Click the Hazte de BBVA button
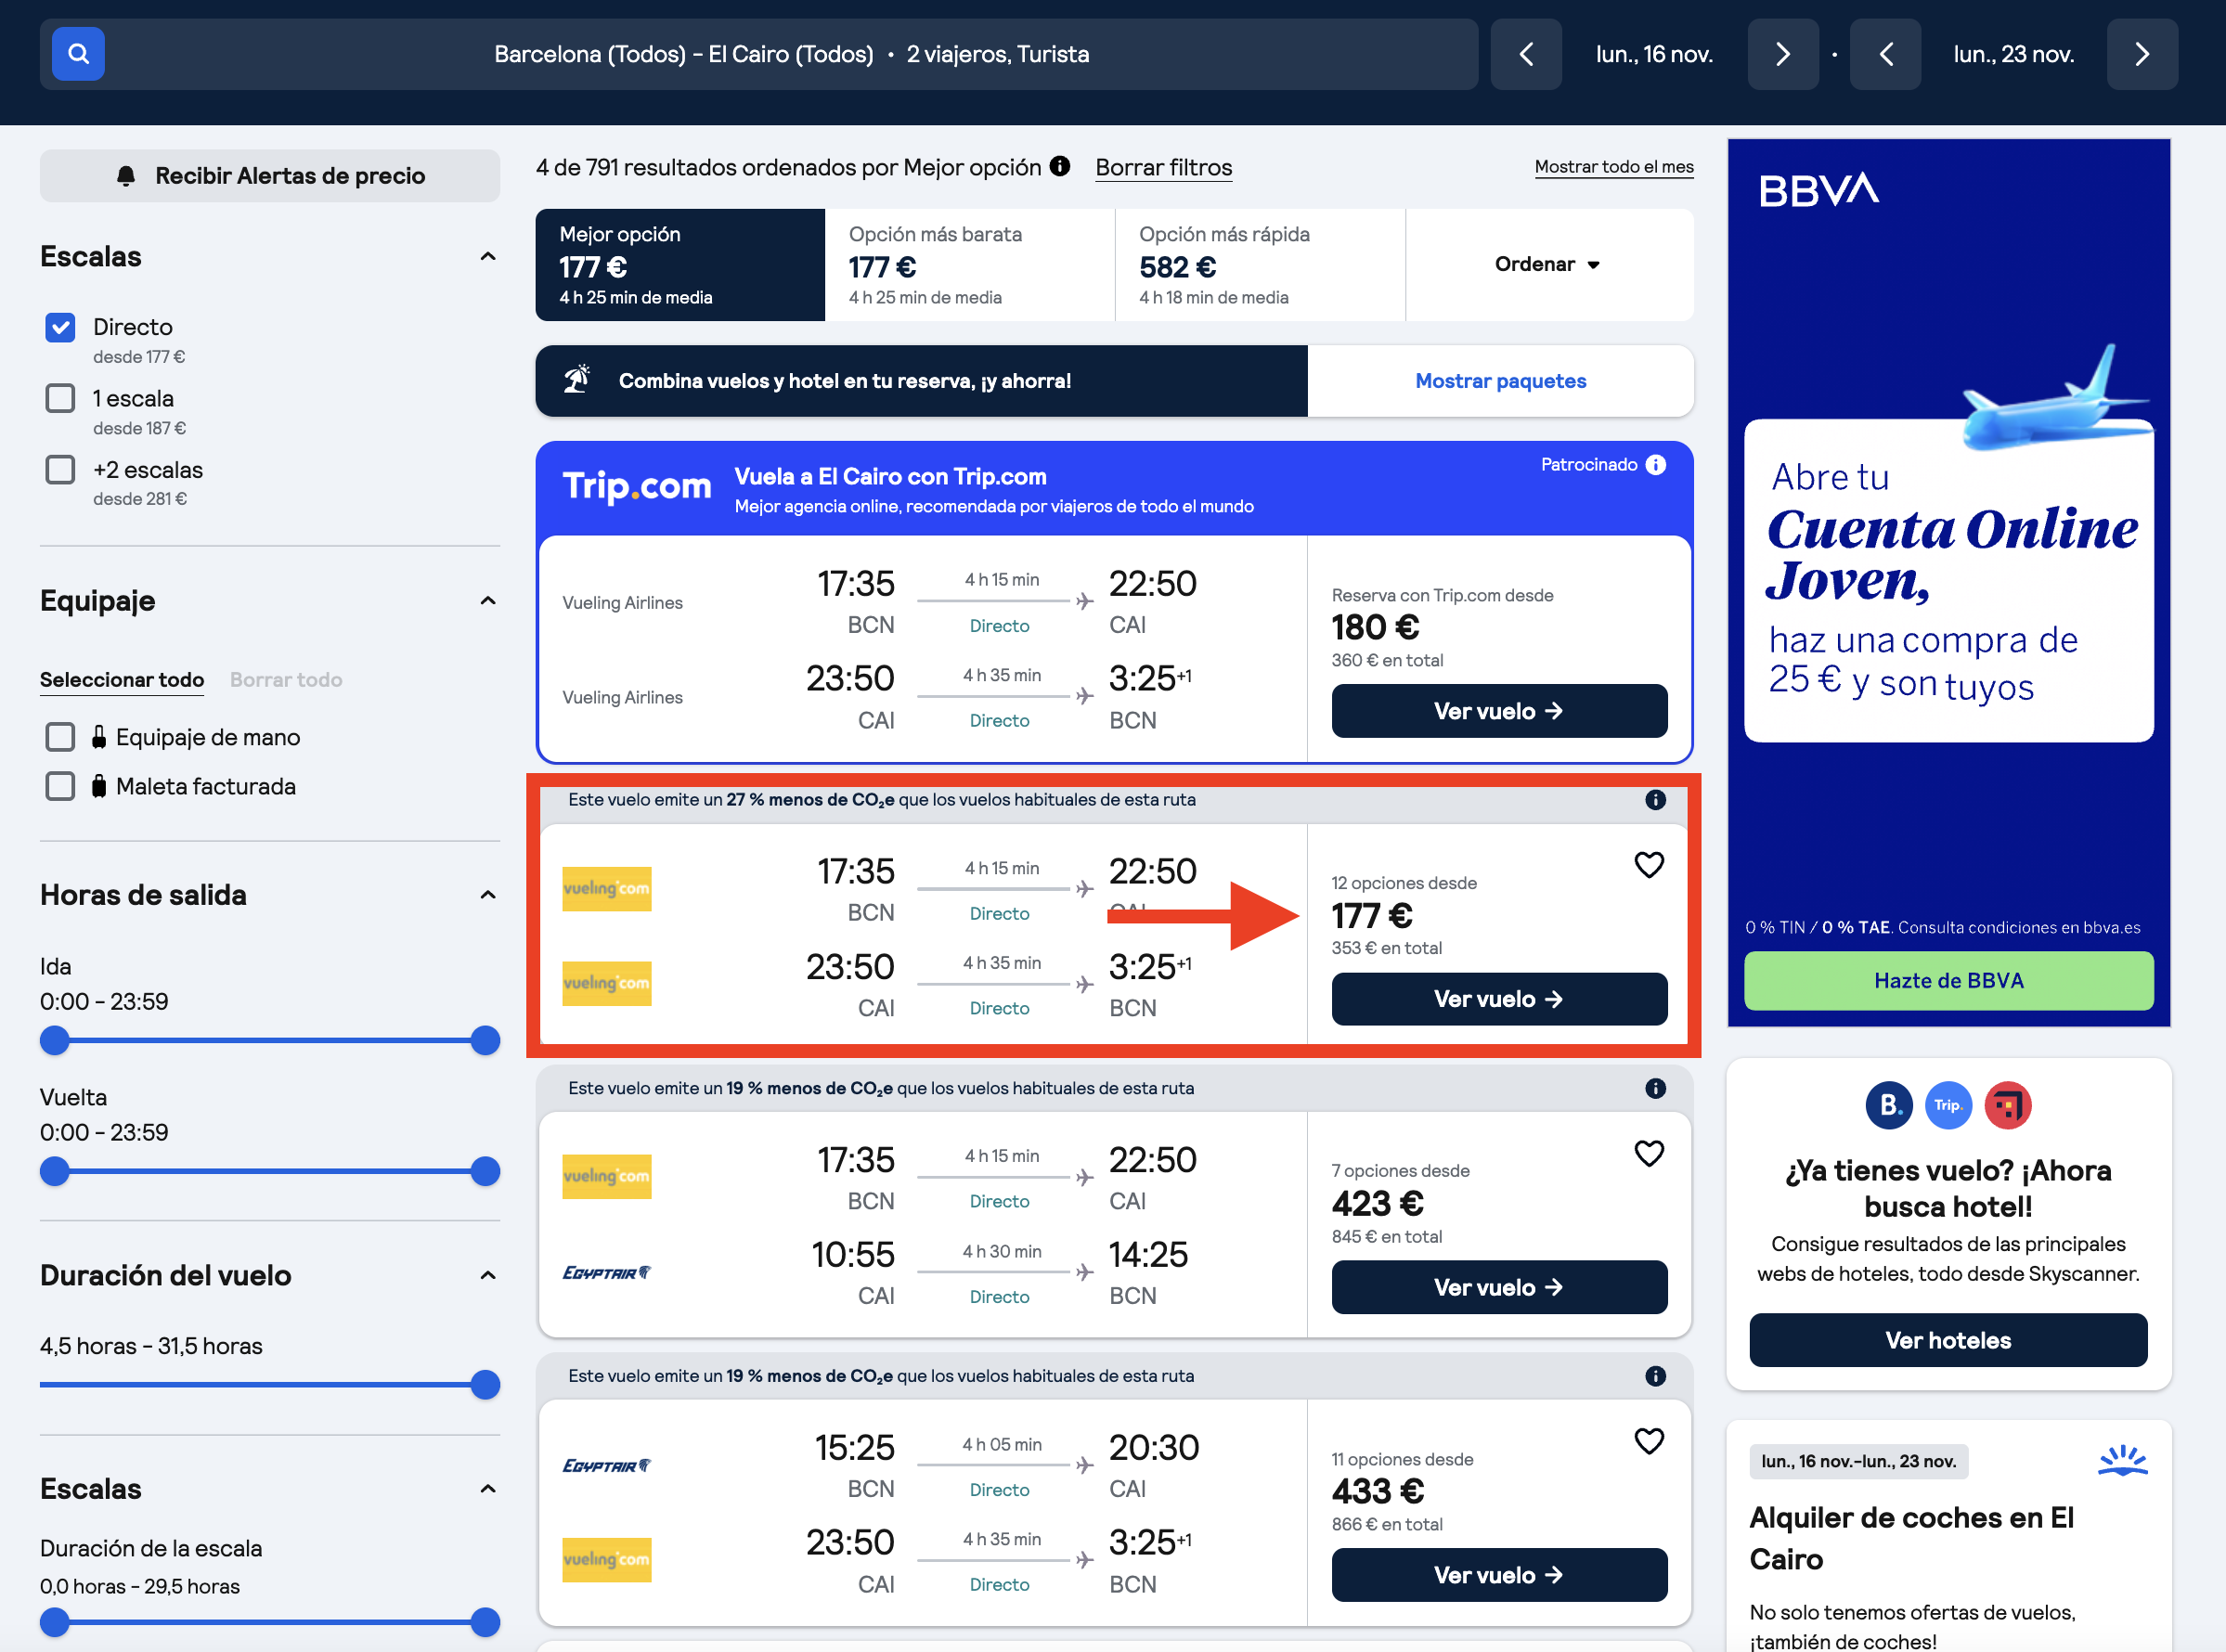The image size is (2226, 1652). pyautogui.click(x=1948, y=981)
